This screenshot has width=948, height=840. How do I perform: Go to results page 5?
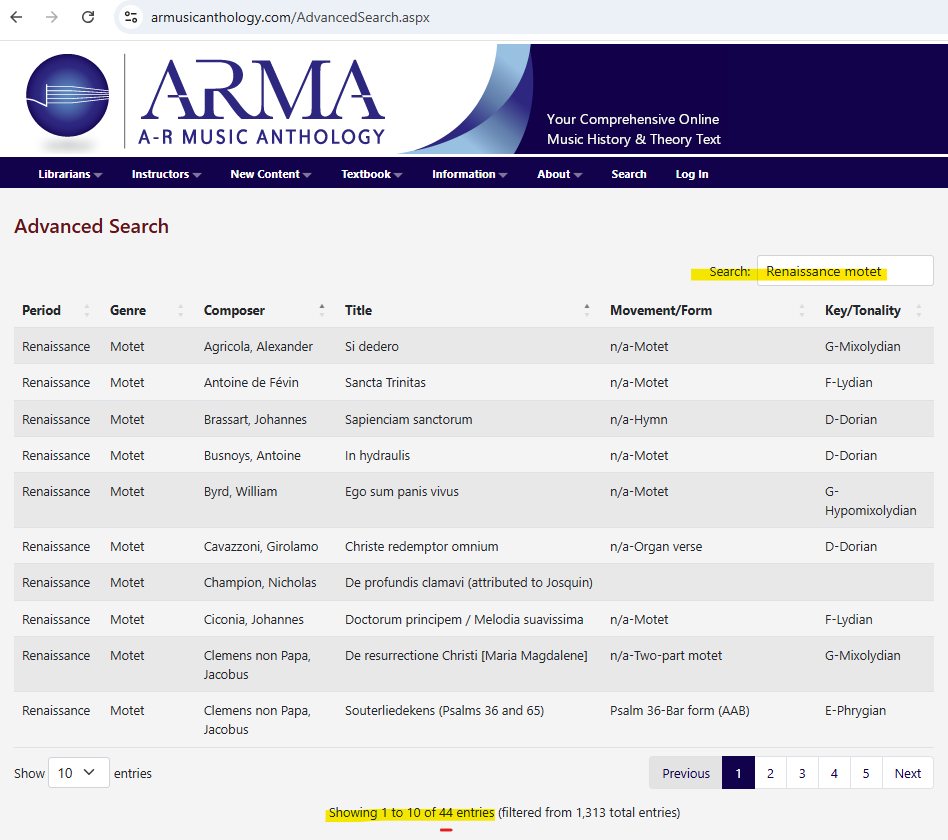click(x=866, y=773)
